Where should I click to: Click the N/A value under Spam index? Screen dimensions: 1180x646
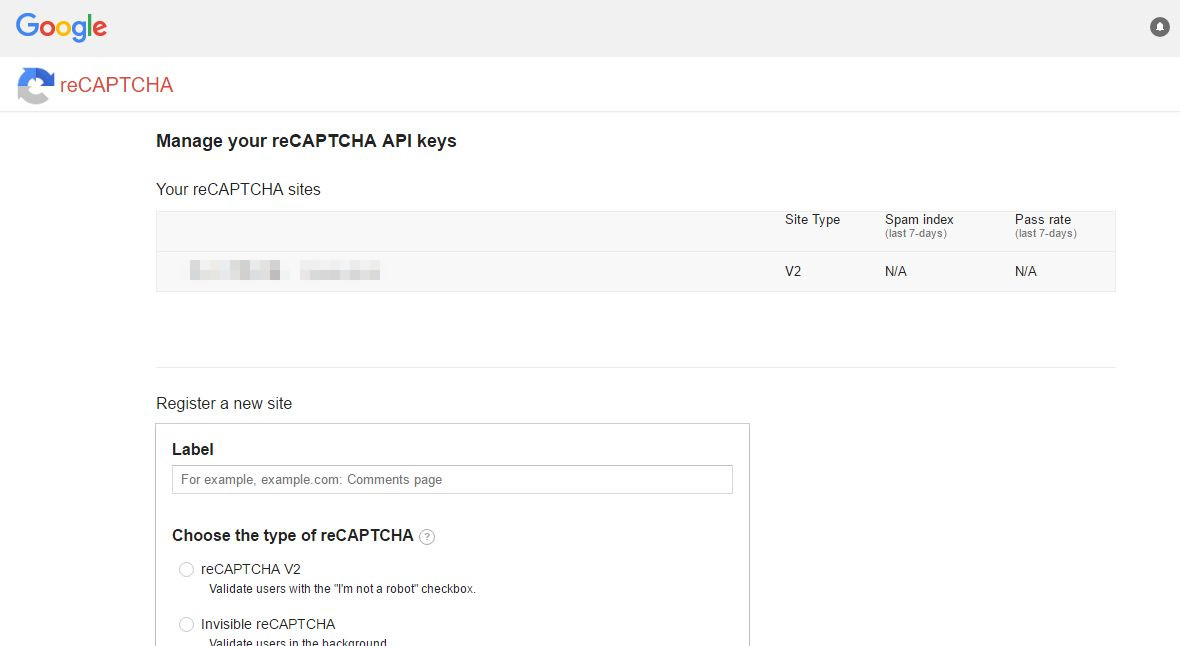tap(896, 272)
